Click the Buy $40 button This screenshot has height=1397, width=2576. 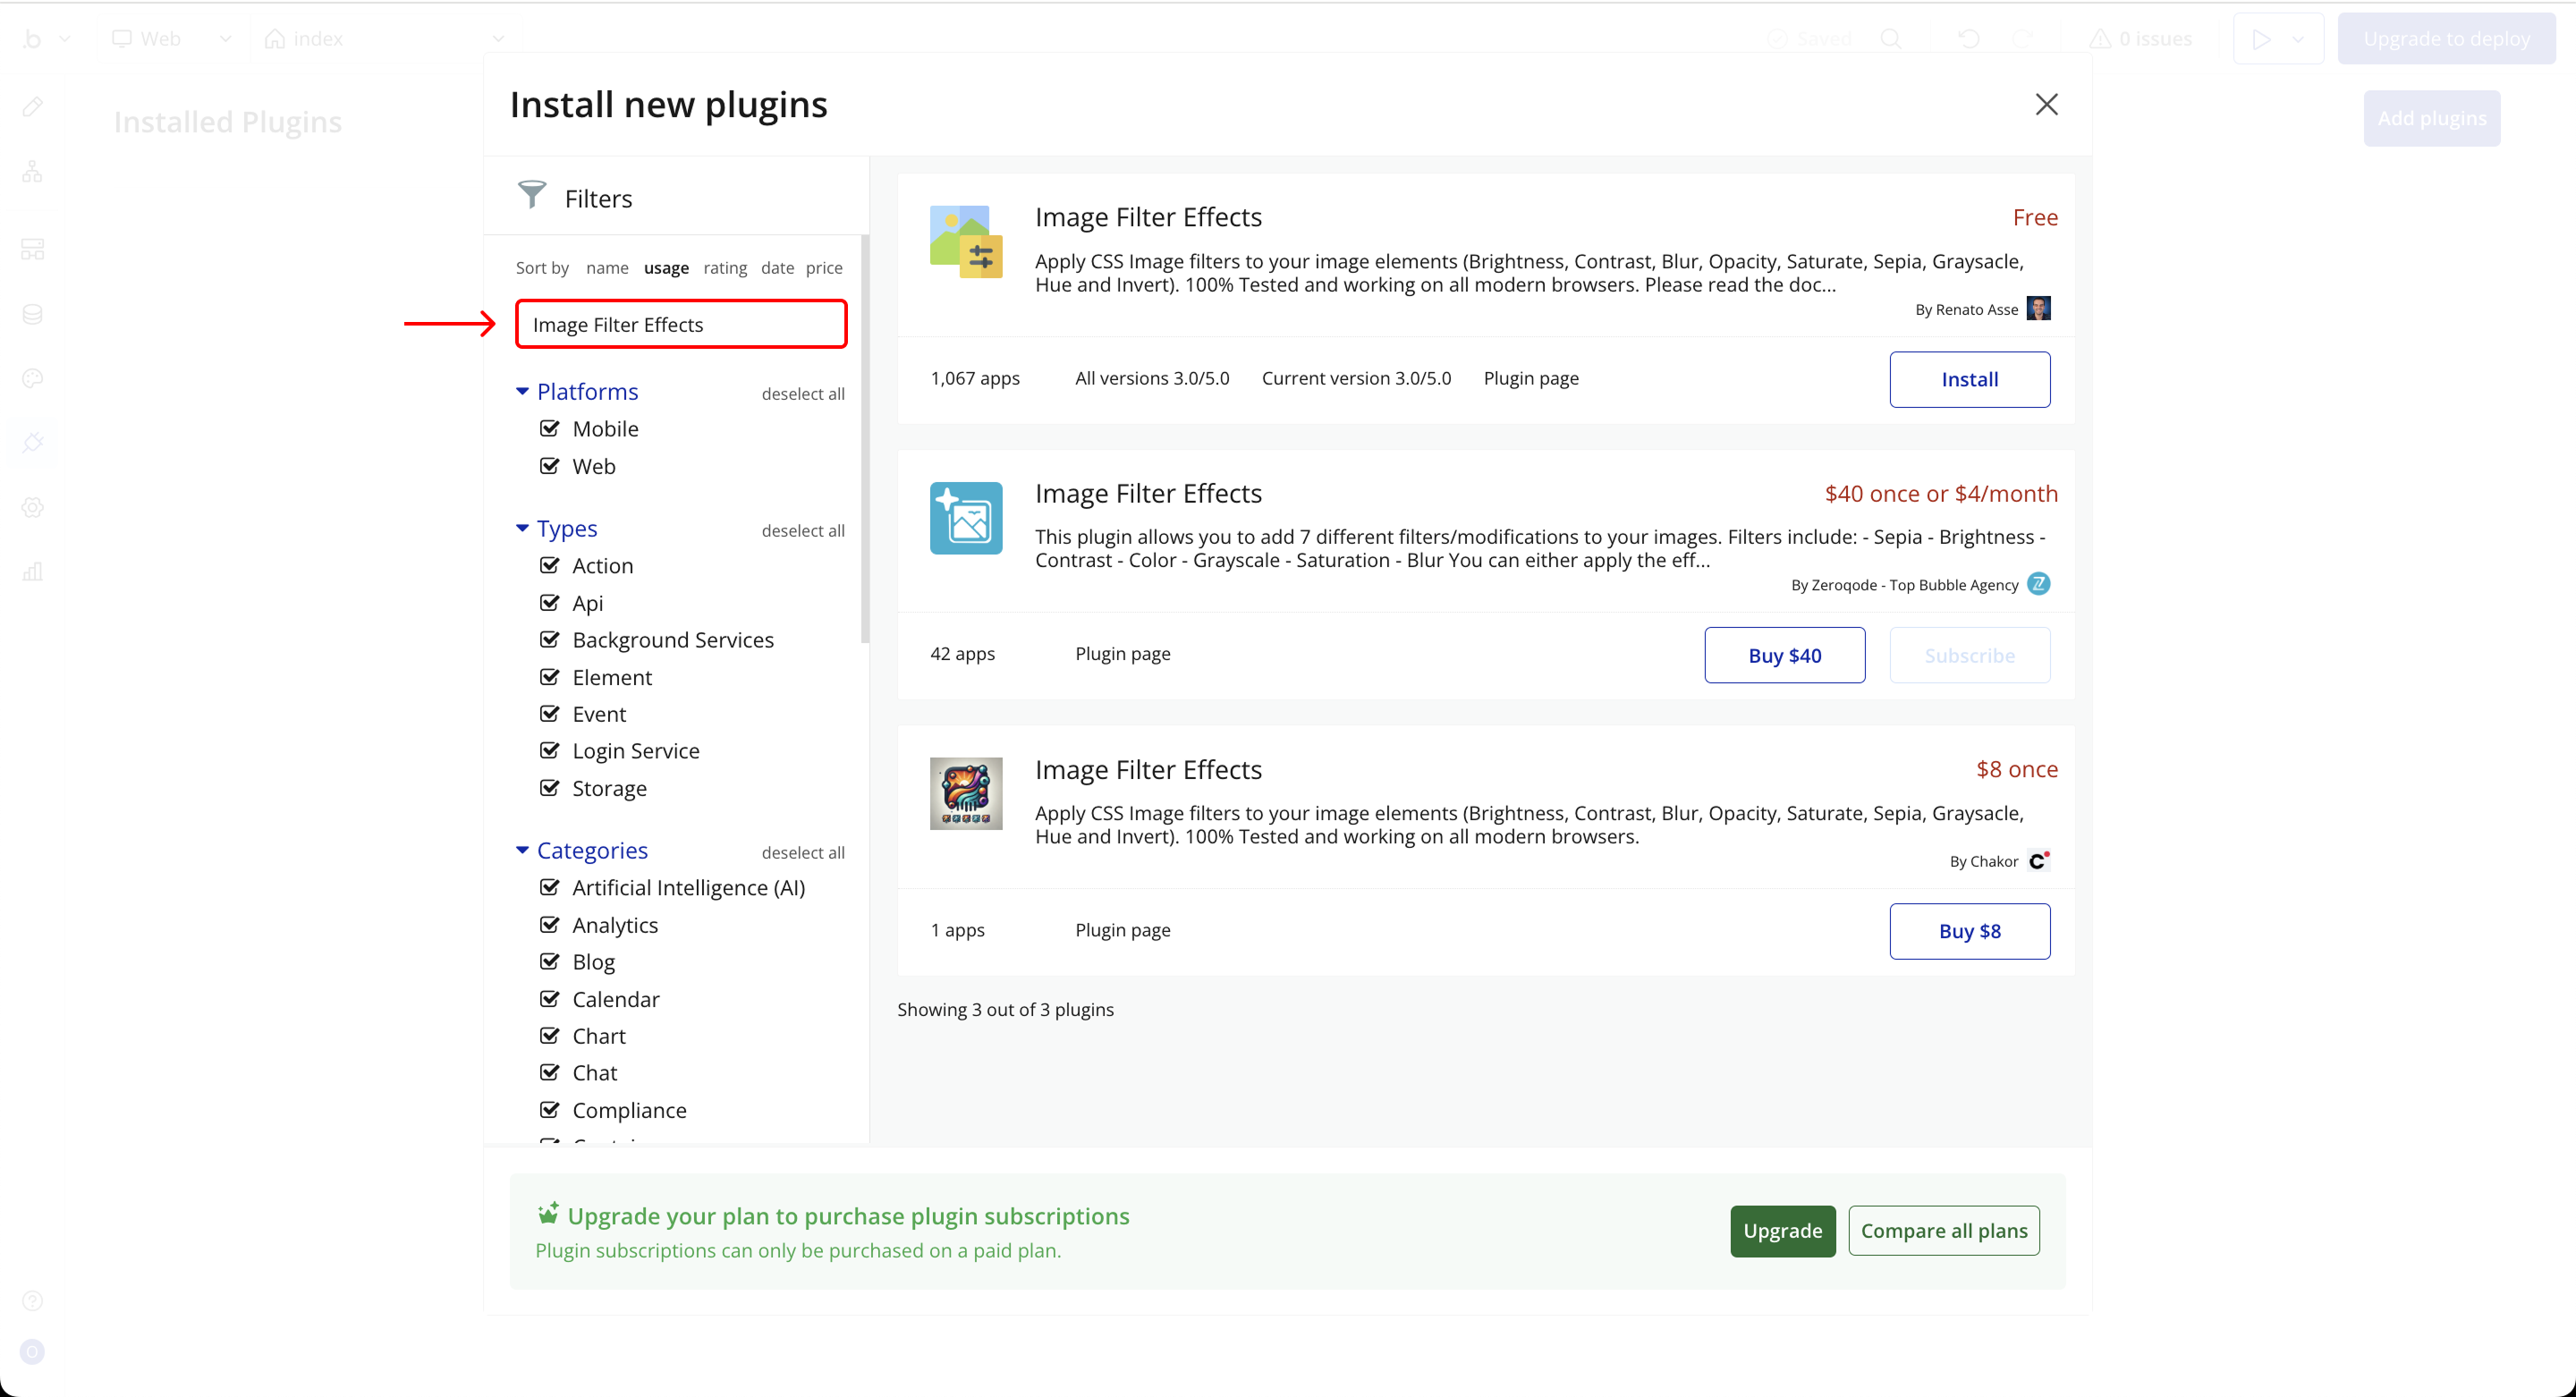(x=1783, y=655)
